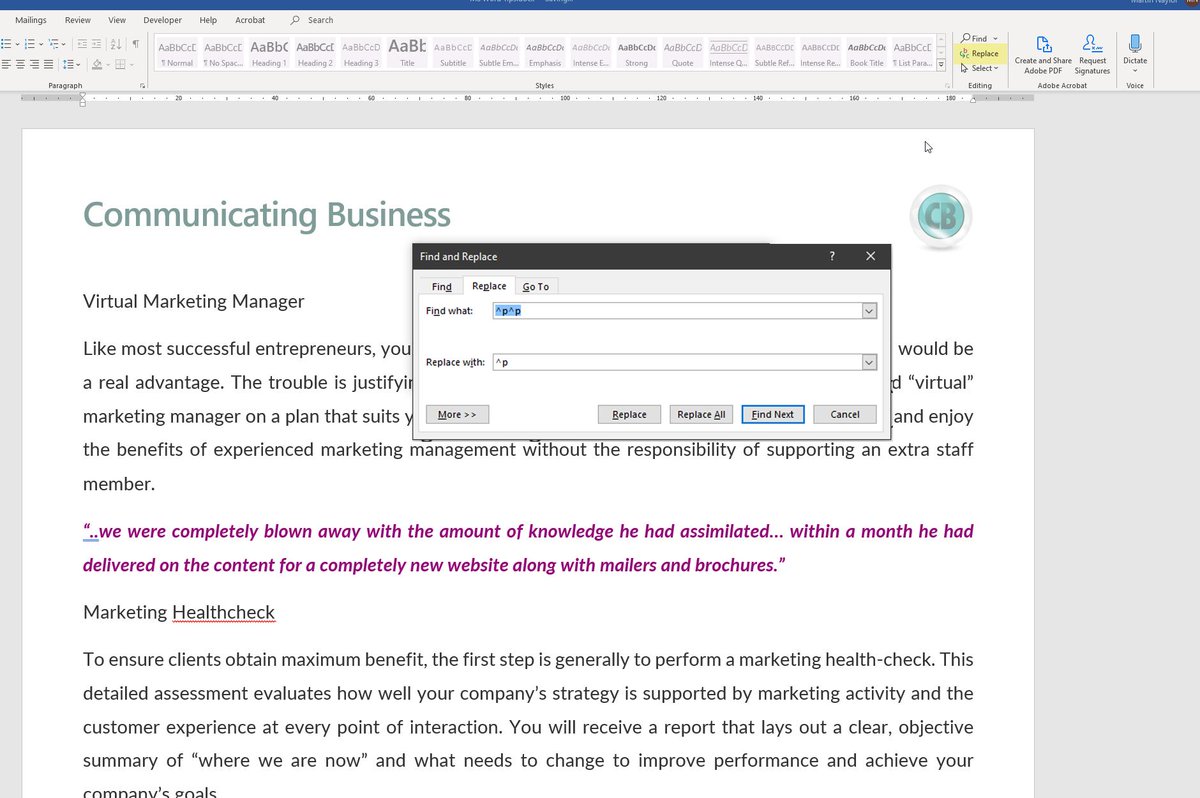Image resolution: width=1200 pixels, height=798 pixels.
Task: Apply the Book Title style
Action: (866, 54)
